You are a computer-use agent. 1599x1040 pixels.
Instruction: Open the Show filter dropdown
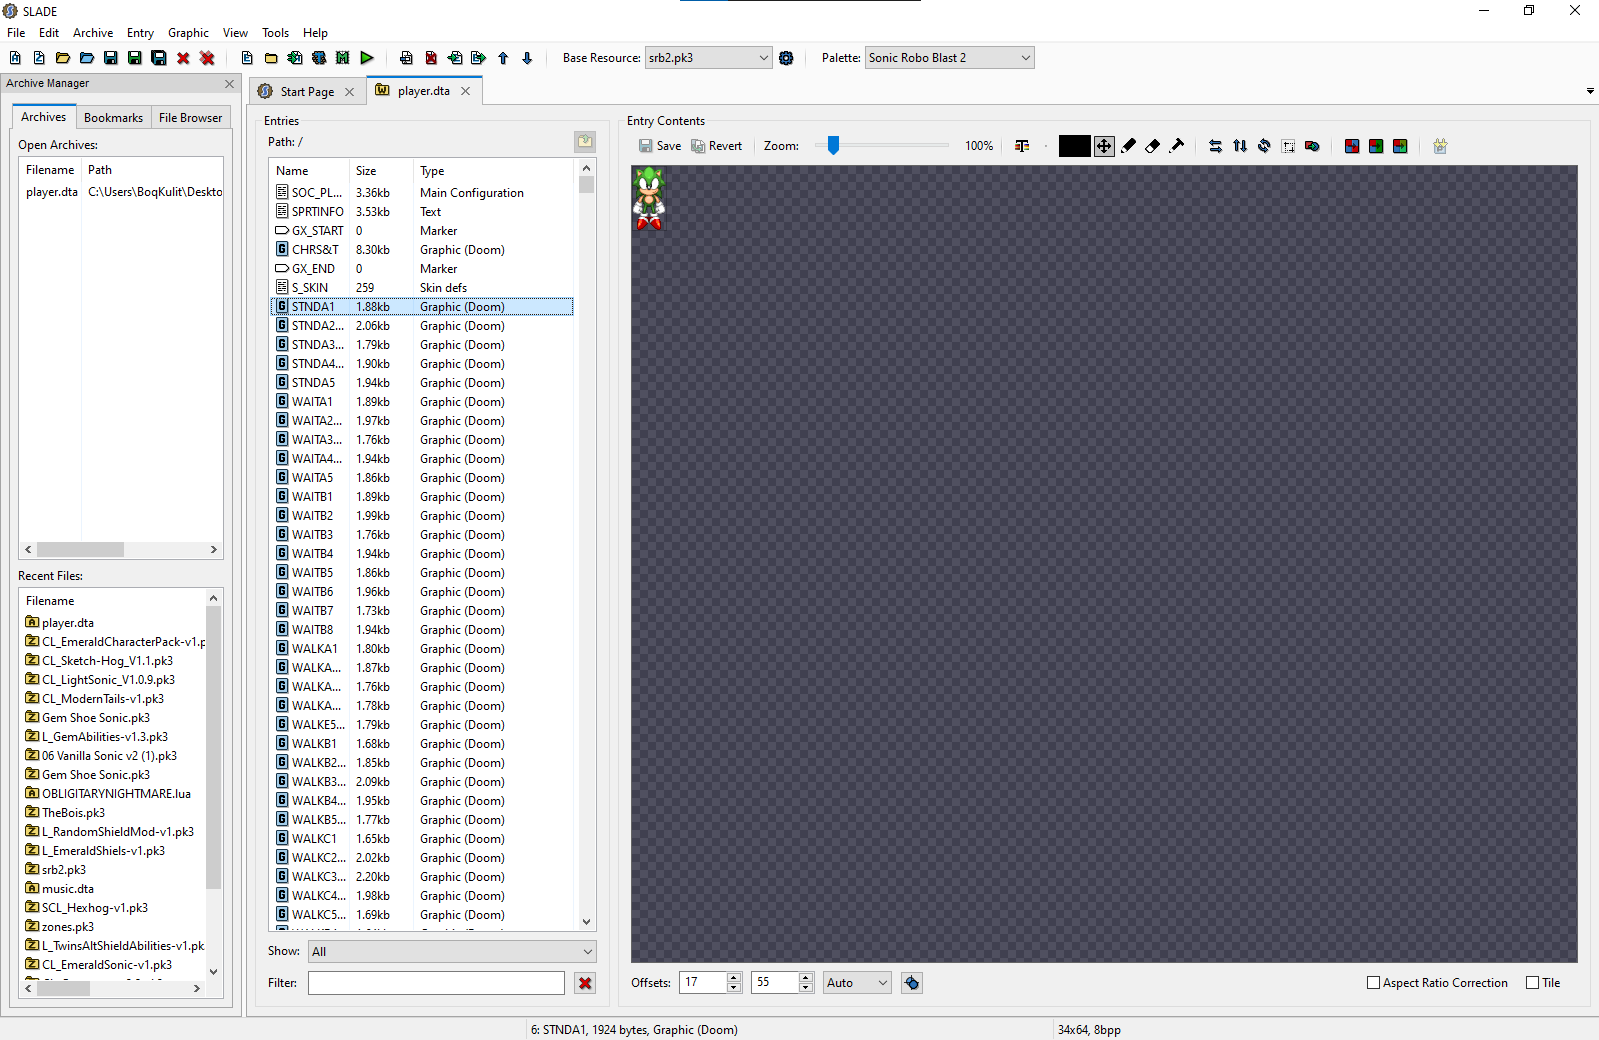click(452, 952)
